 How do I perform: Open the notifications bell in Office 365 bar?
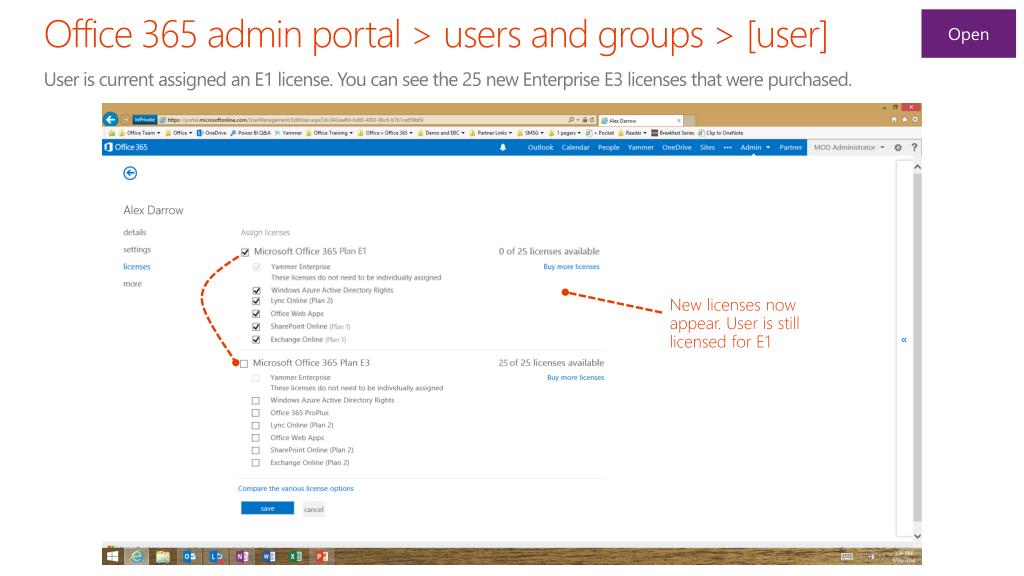coord(503,148)
